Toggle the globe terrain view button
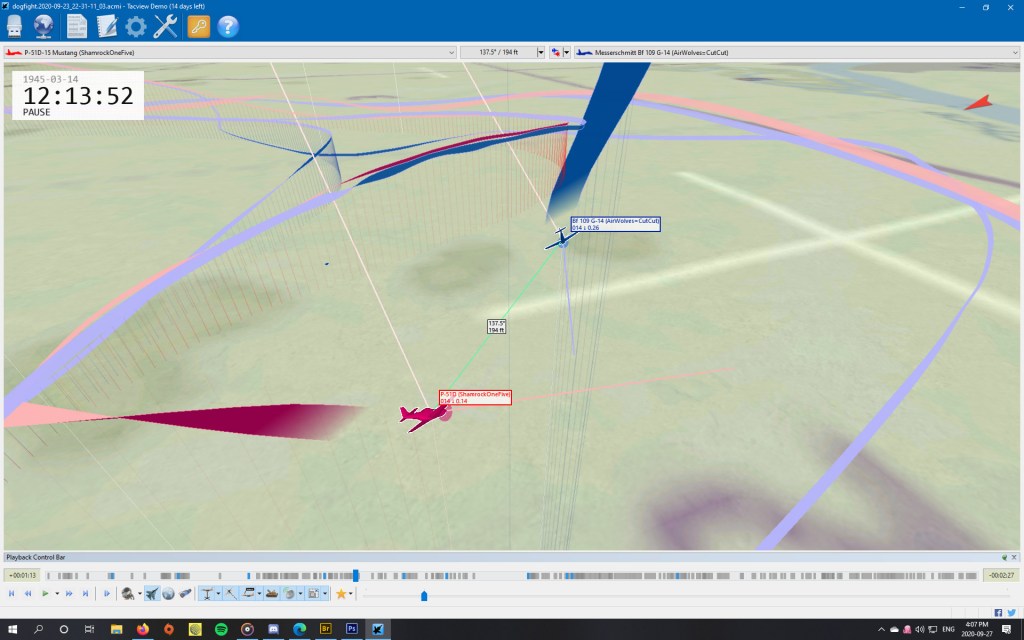 tap(169, 594)
